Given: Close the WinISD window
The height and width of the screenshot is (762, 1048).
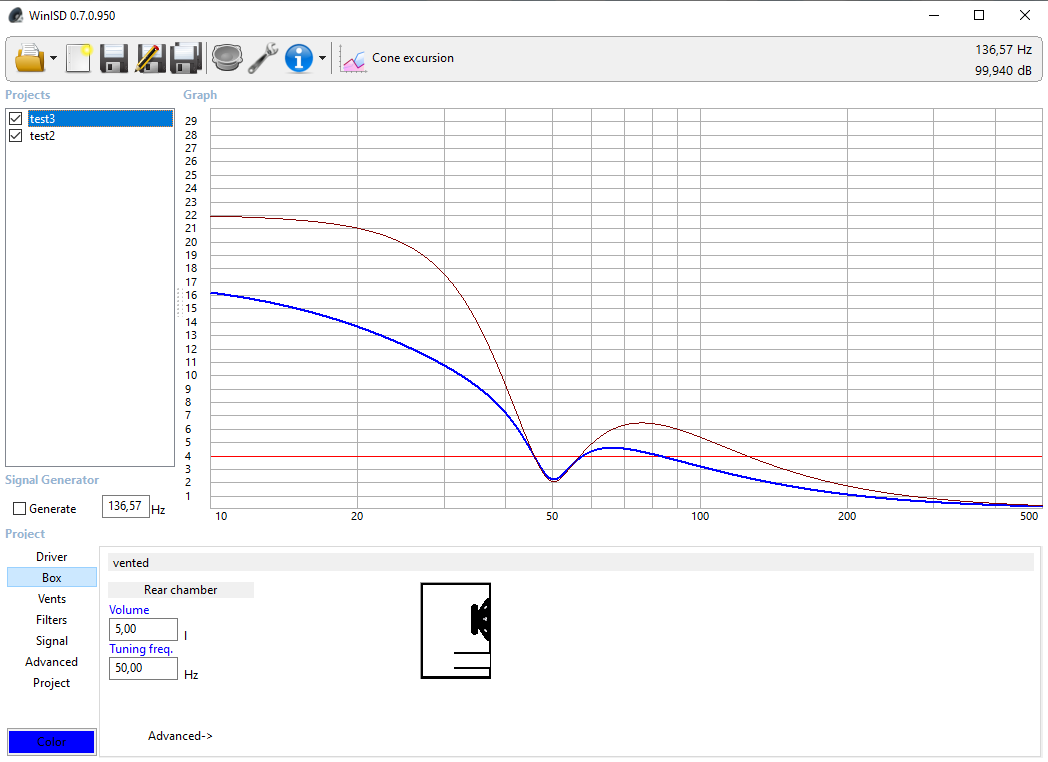Looking at the screenshot, I should 1025,15.
